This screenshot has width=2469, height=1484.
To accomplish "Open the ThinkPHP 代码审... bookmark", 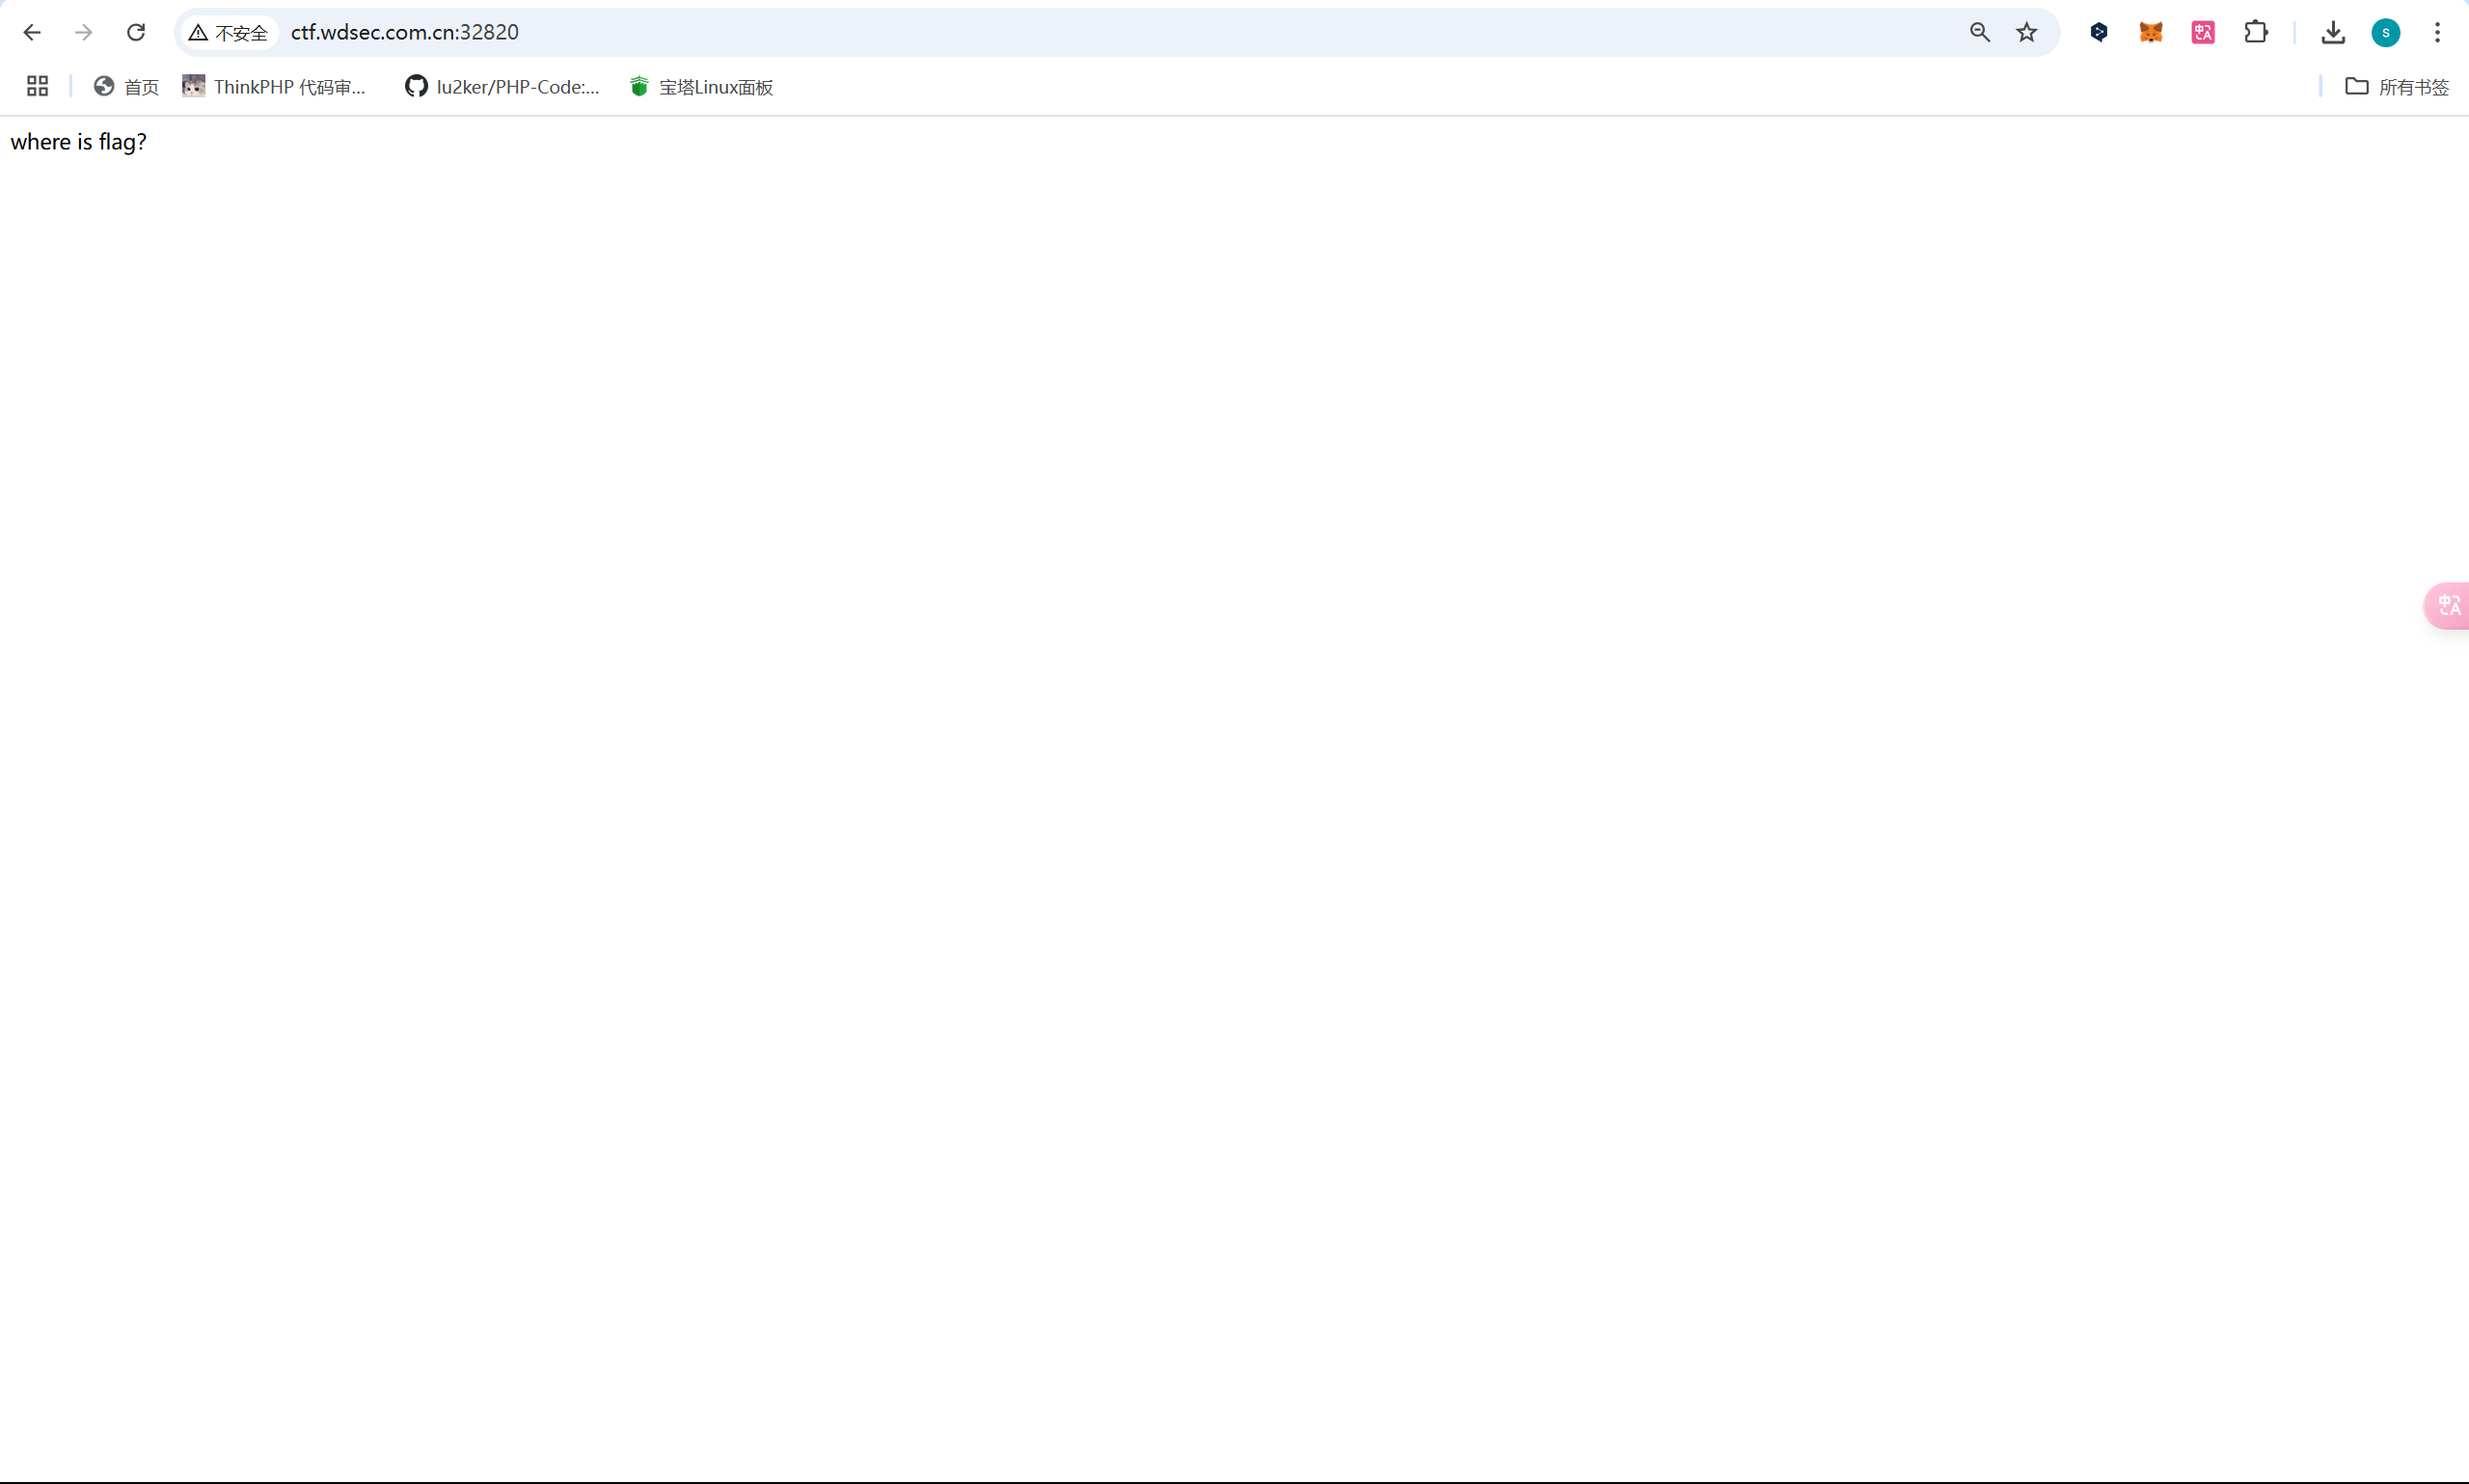I will 274,87.
